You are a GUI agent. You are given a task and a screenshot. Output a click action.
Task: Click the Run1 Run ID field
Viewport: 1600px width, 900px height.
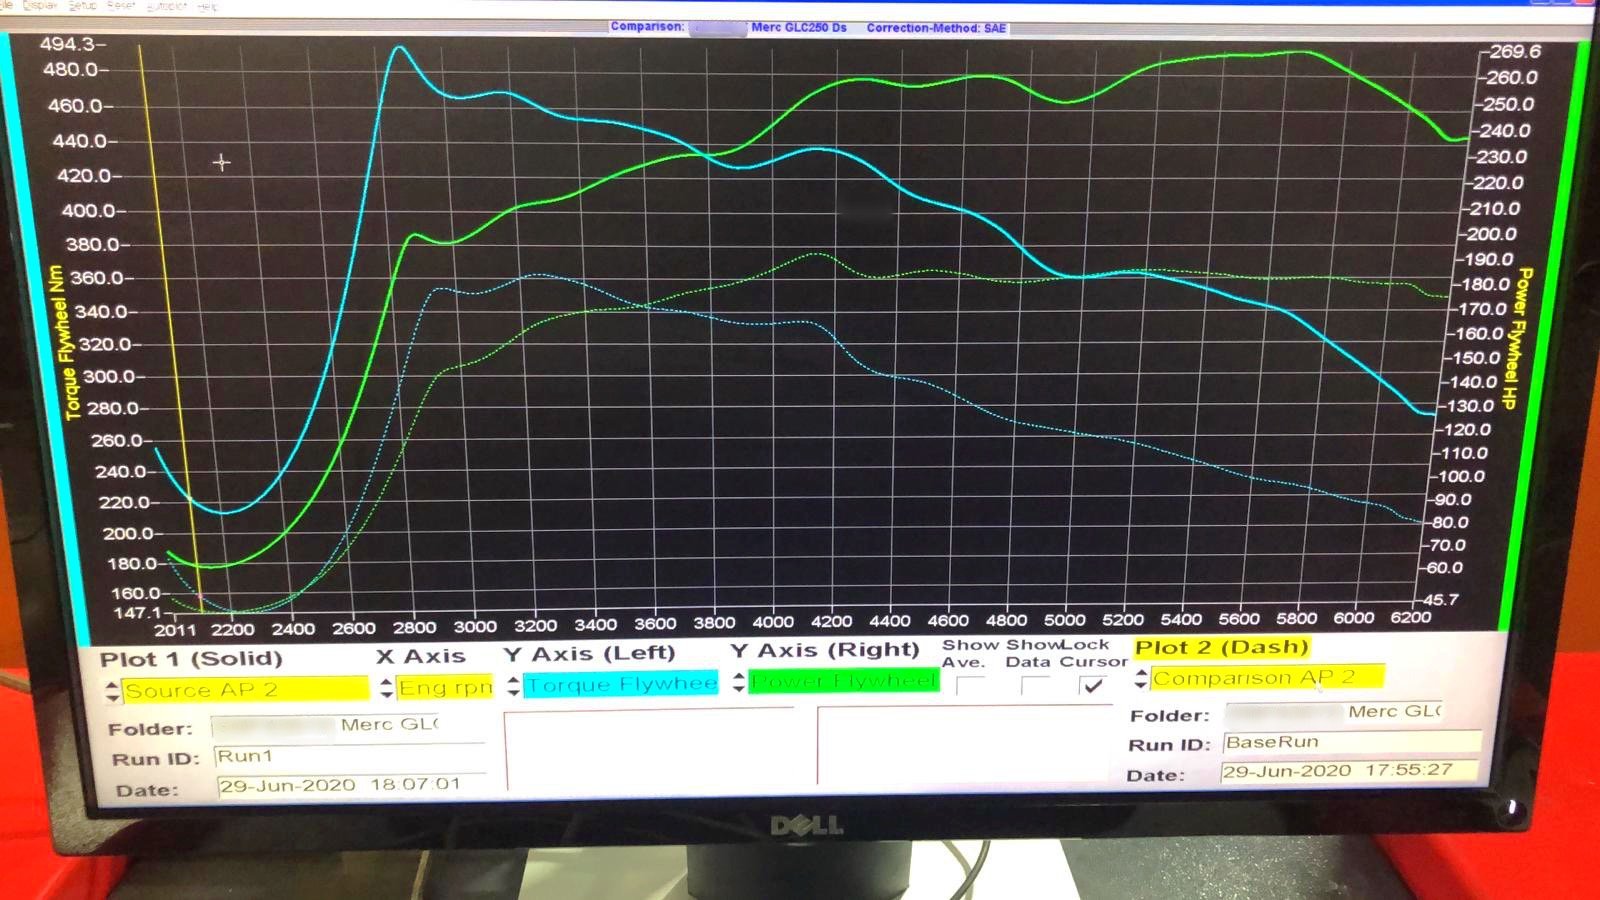(350, 756)
